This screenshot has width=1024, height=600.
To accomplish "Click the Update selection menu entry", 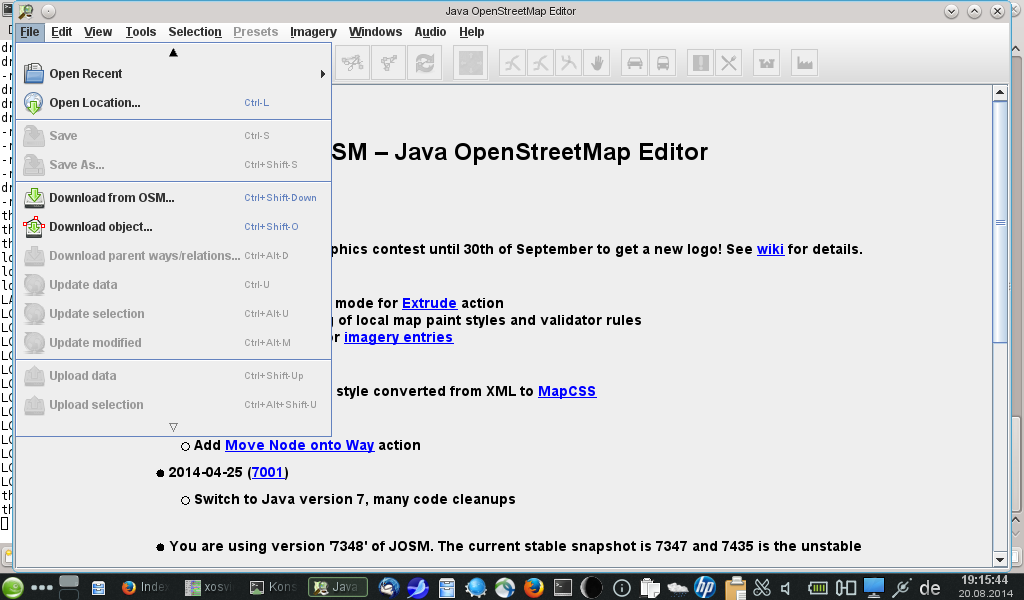I will 174,313.
